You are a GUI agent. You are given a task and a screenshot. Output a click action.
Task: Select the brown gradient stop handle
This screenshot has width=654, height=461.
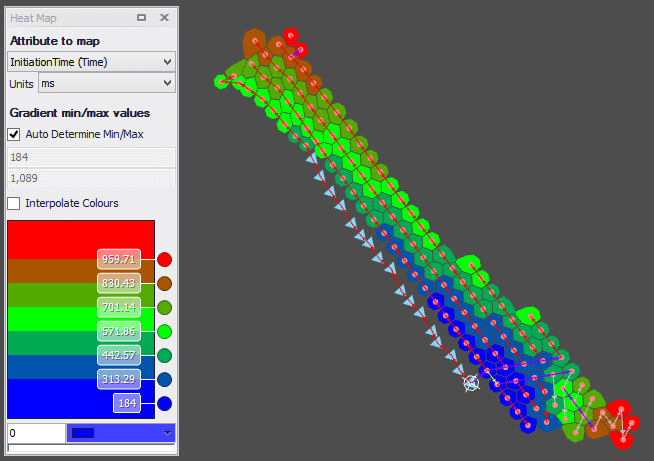165,284
